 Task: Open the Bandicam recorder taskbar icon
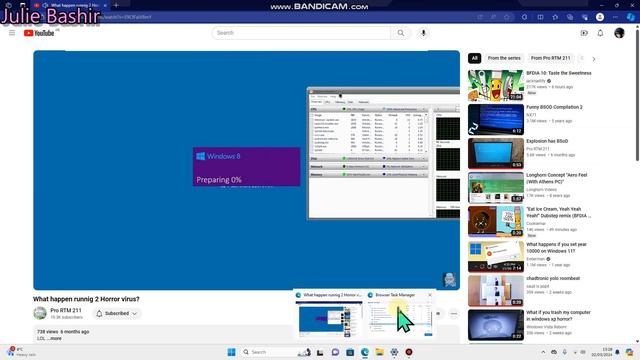tap(409, 352)
